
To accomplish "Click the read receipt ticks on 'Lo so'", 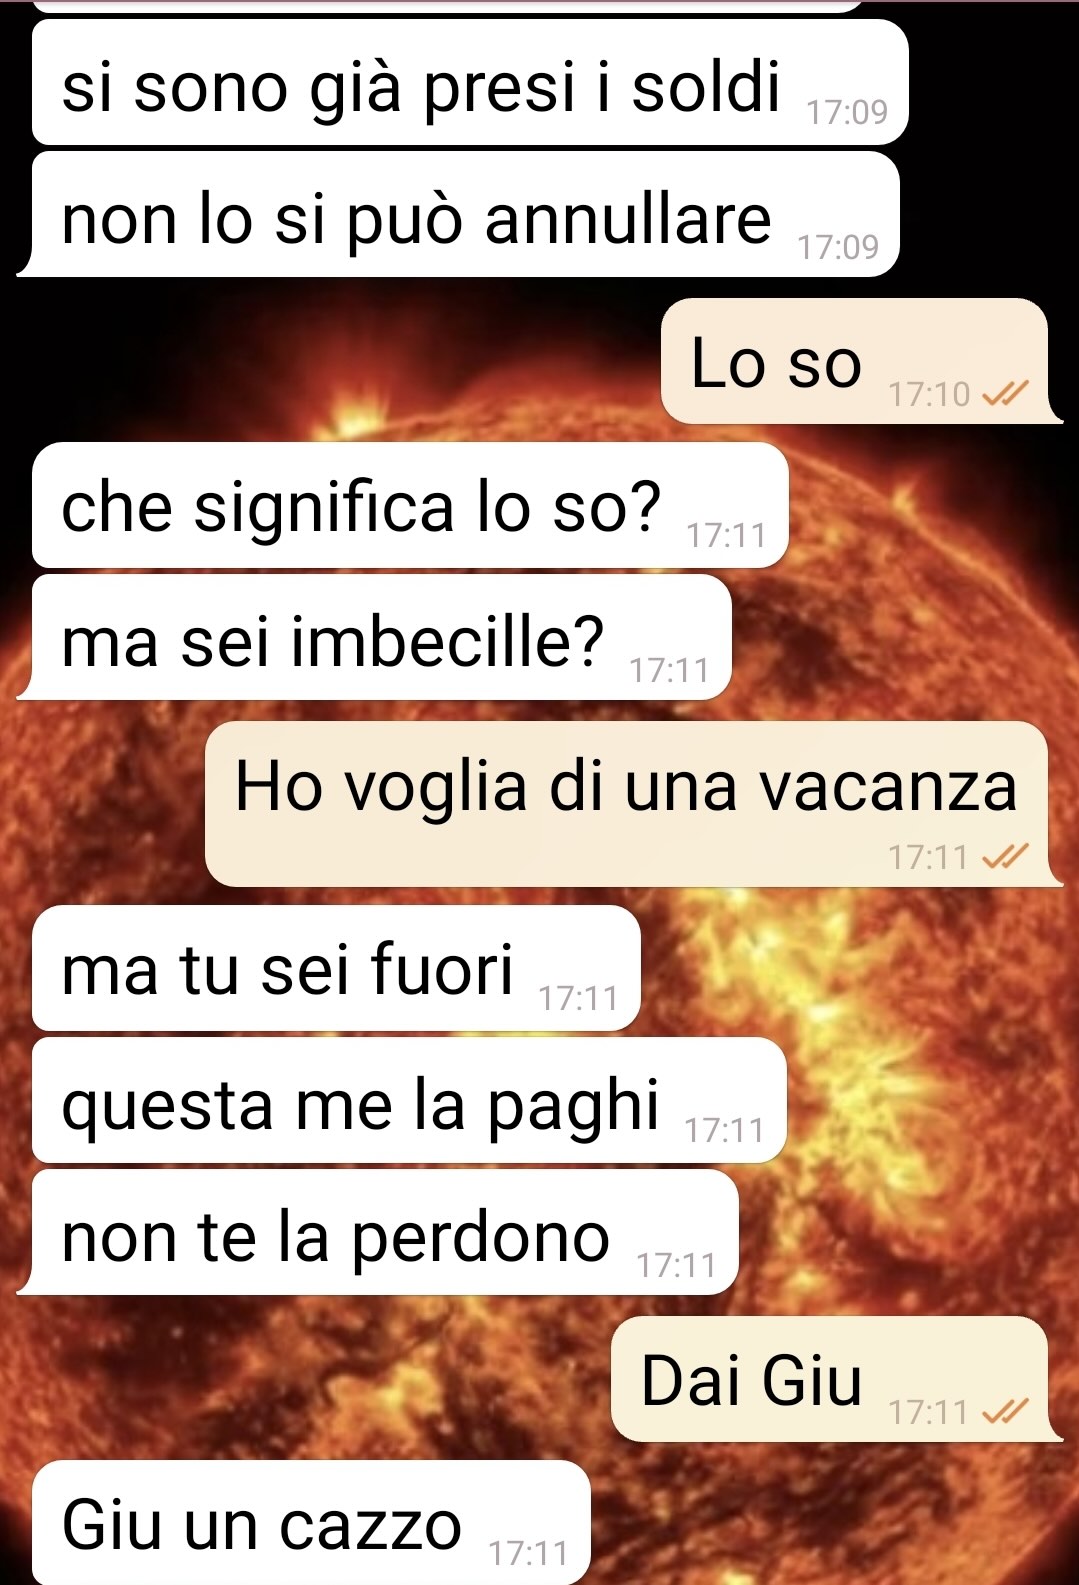I will 1005,394.
